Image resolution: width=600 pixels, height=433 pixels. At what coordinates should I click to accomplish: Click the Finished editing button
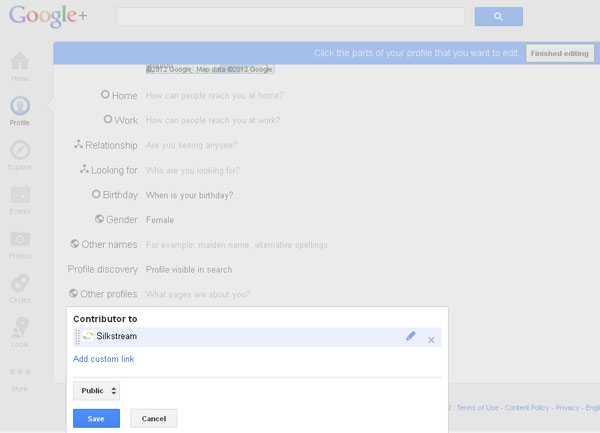pyautogui.click(x=560, y=53)
